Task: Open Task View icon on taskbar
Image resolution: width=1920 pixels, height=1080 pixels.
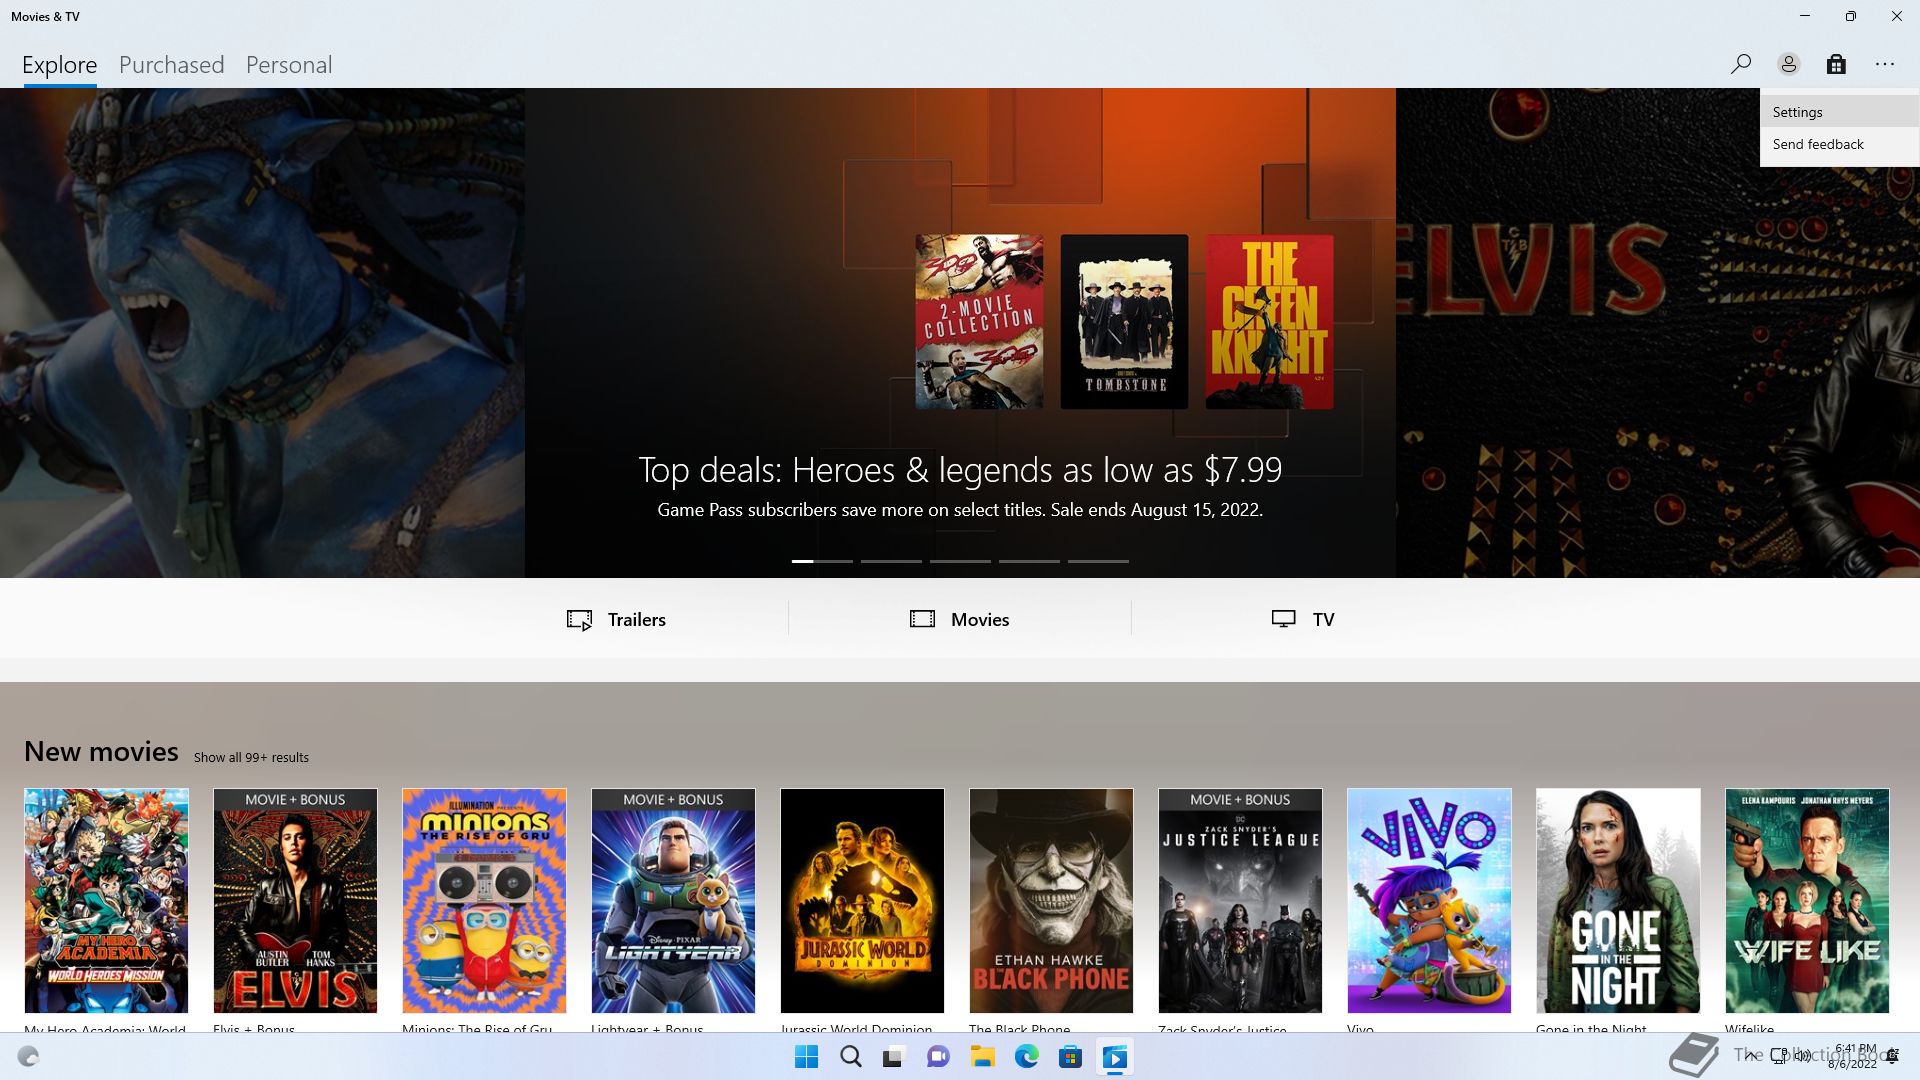Action: tap(894, 1057)
